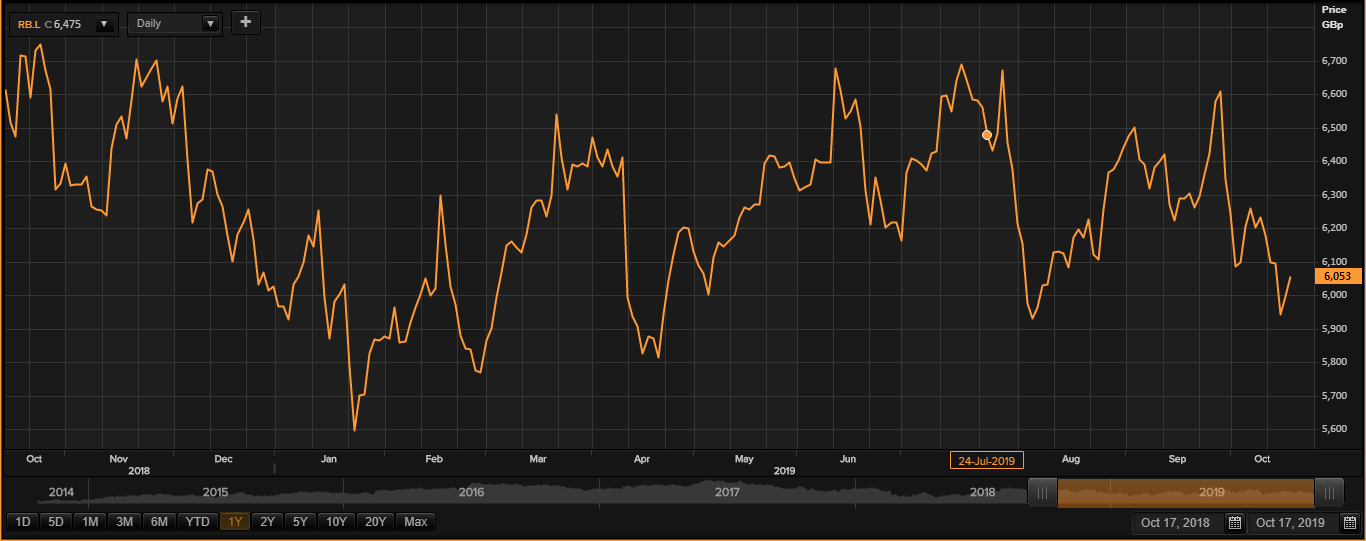Viewport: 1366px width, 541px height.
Task: Select the 5D range button
Action: (56, 521)
